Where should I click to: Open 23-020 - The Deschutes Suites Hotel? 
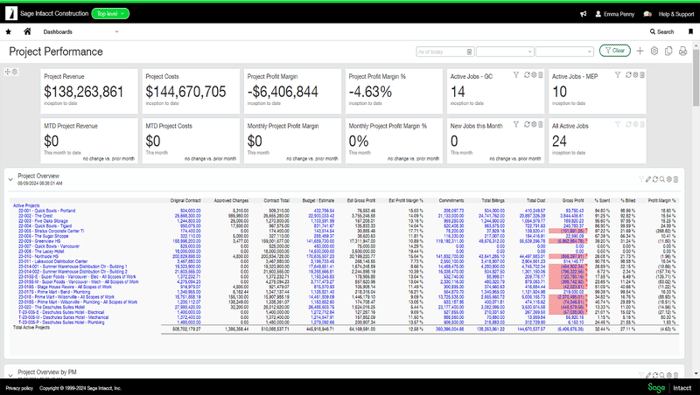tap(51, 307)
